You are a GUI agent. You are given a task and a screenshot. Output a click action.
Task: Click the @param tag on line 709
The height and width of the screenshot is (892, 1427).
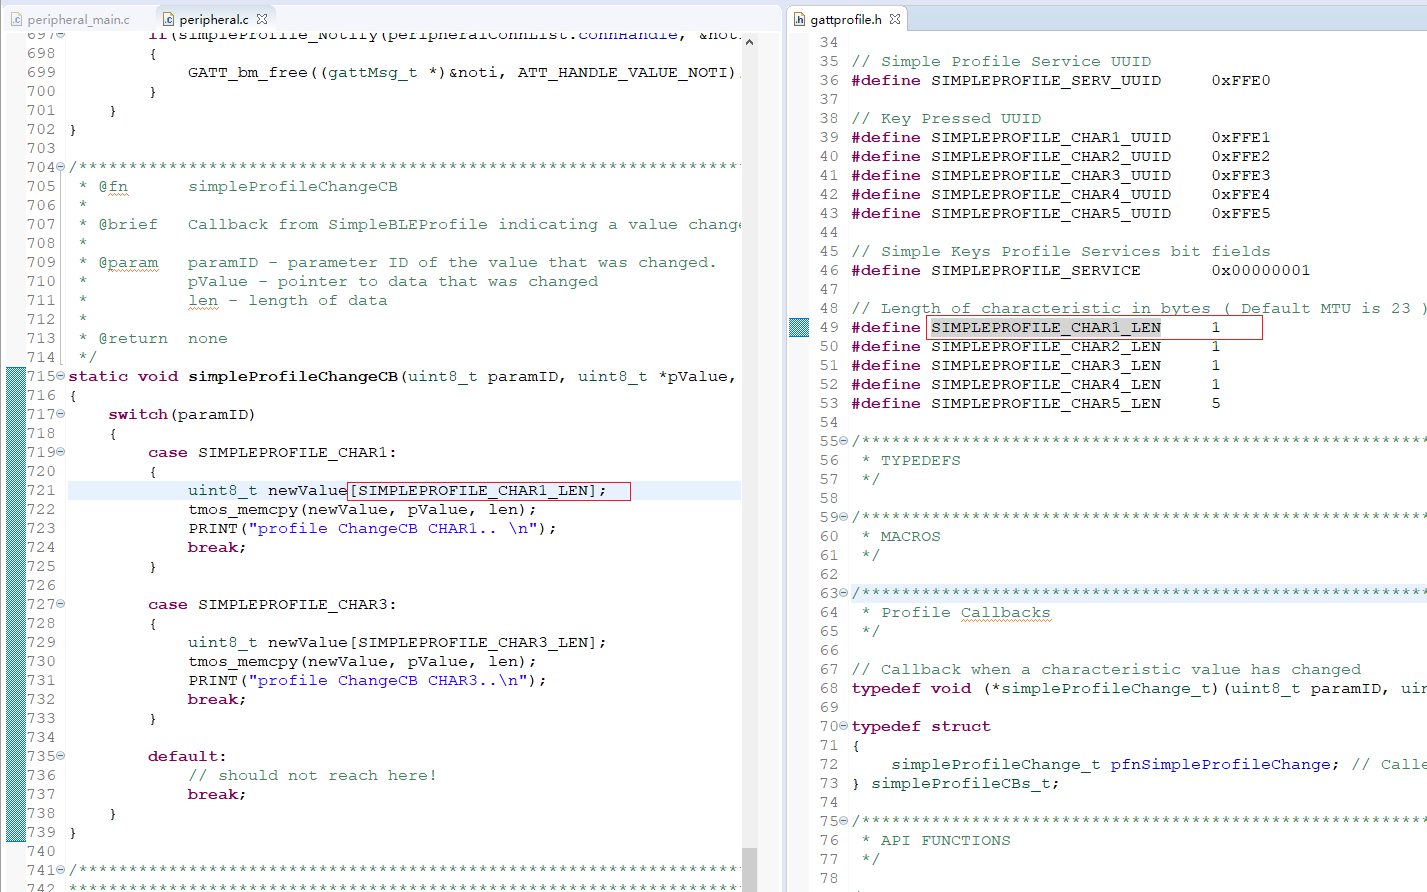coord(128,262)
